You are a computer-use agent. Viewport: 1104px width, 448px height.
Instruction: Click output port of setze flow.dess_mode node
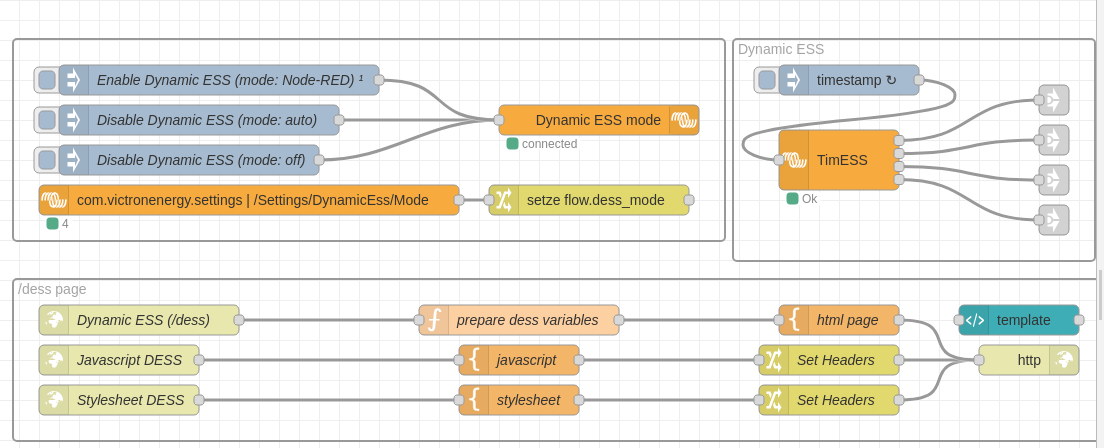pyautogui.click(x=689, y=200)
